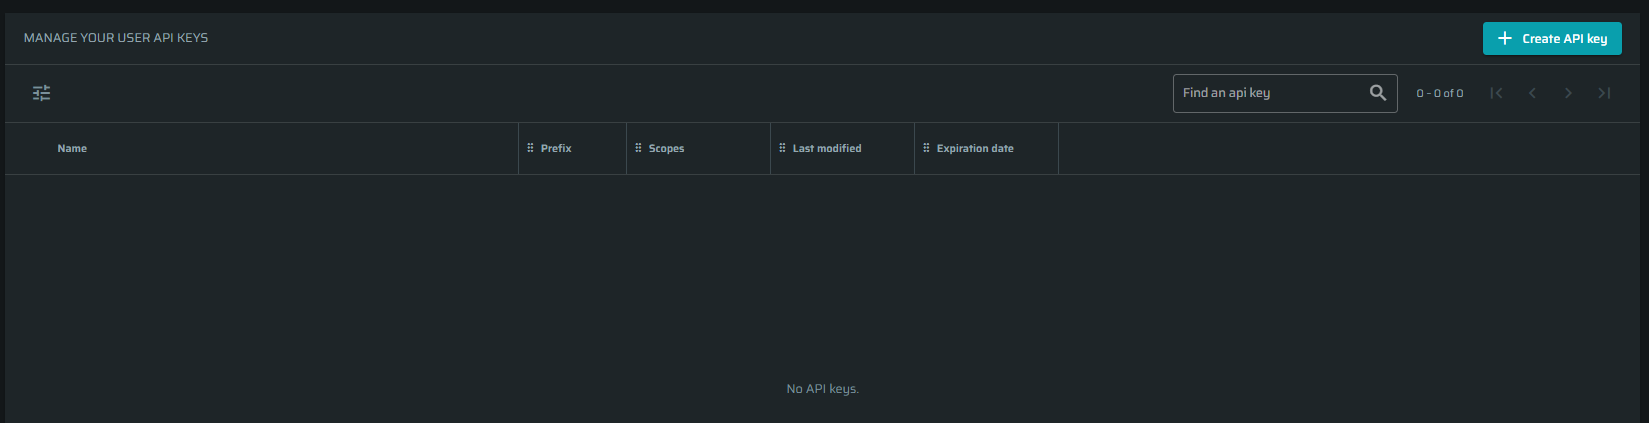1649x423 pixels.
Task: Click the Manage Your User API Keys title
Action: 116,38
